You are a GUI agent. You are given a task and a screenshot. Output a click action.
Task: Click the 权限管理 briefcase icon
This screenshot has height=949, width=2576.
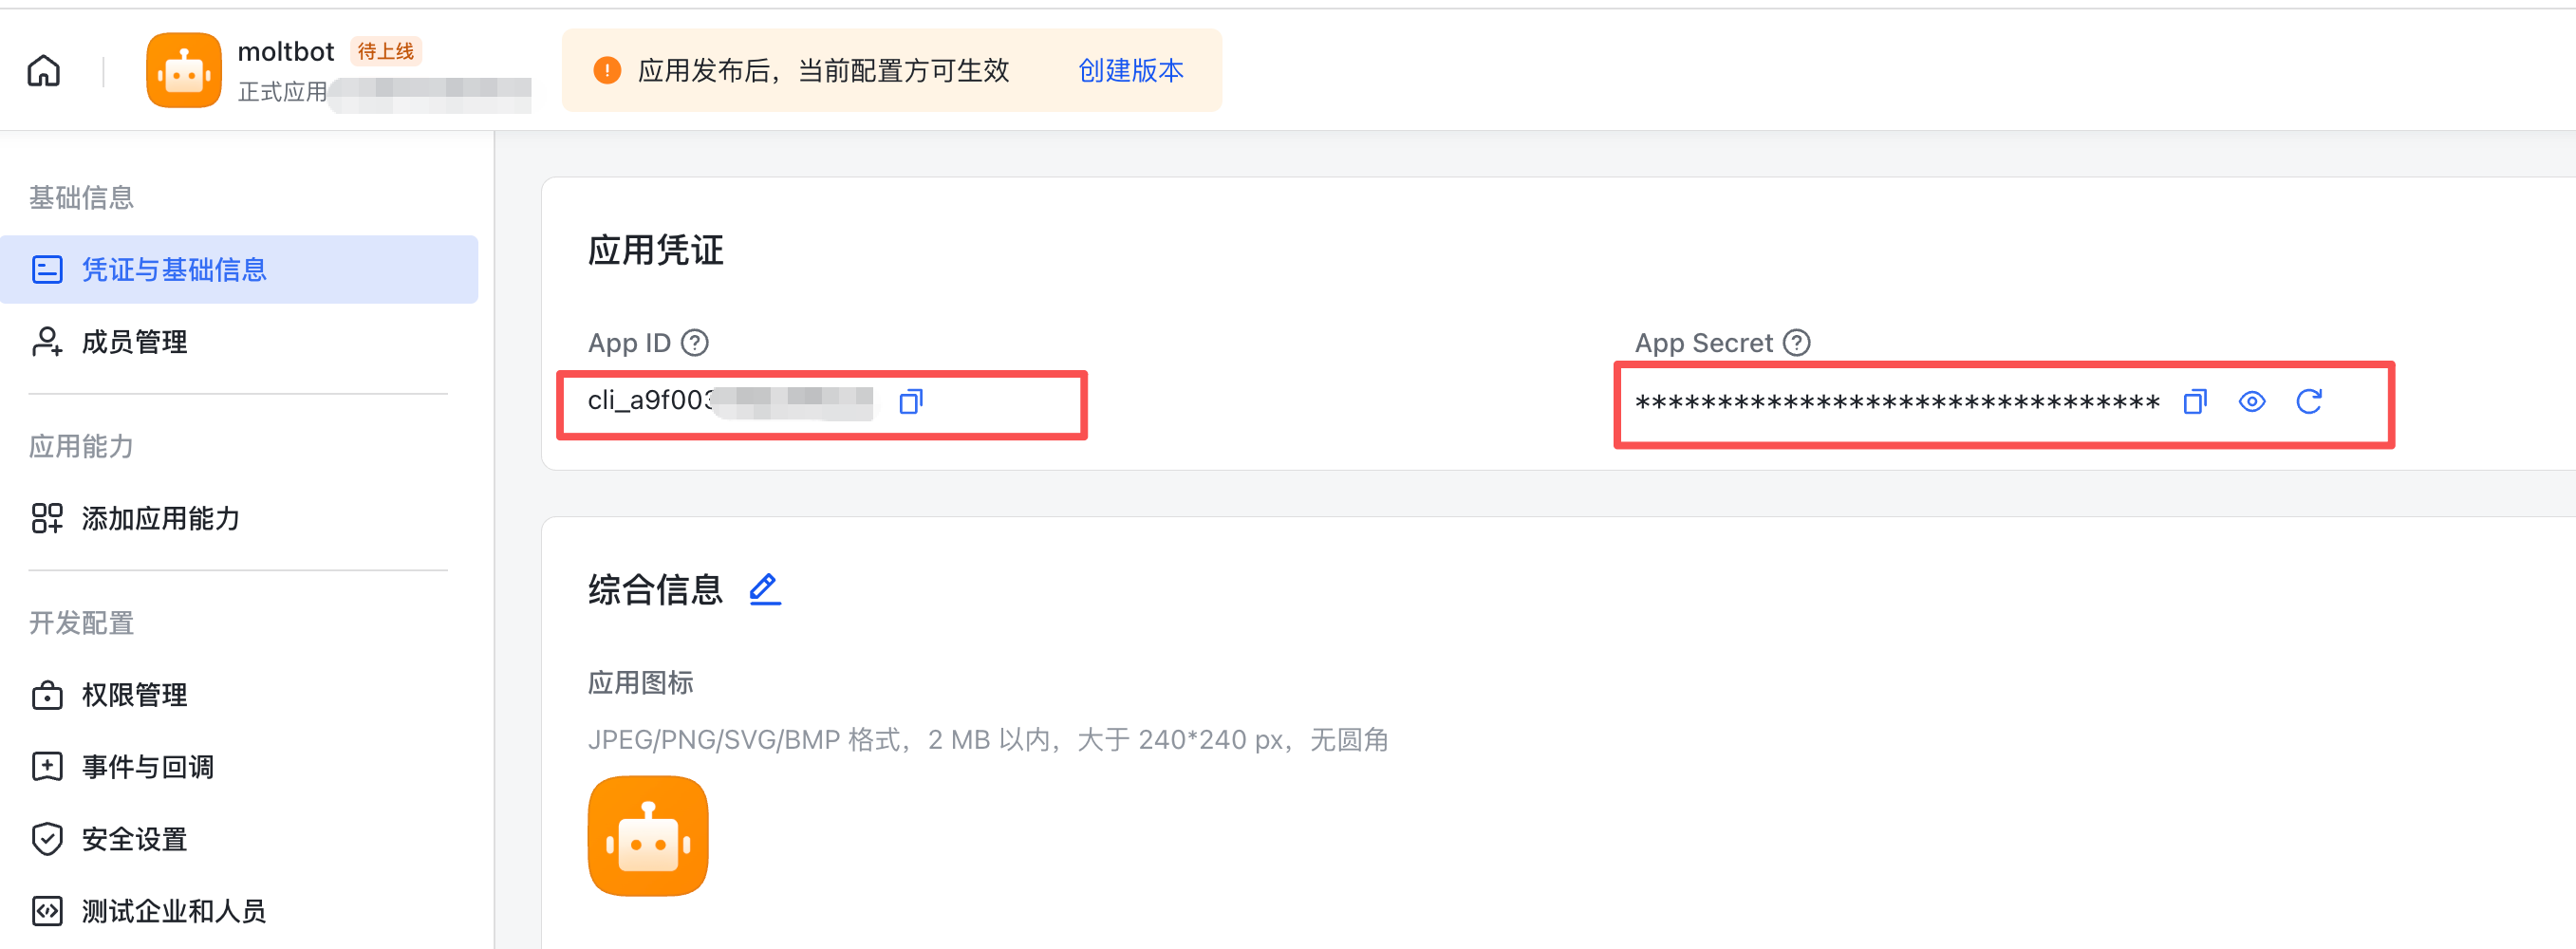coord(47,695)
